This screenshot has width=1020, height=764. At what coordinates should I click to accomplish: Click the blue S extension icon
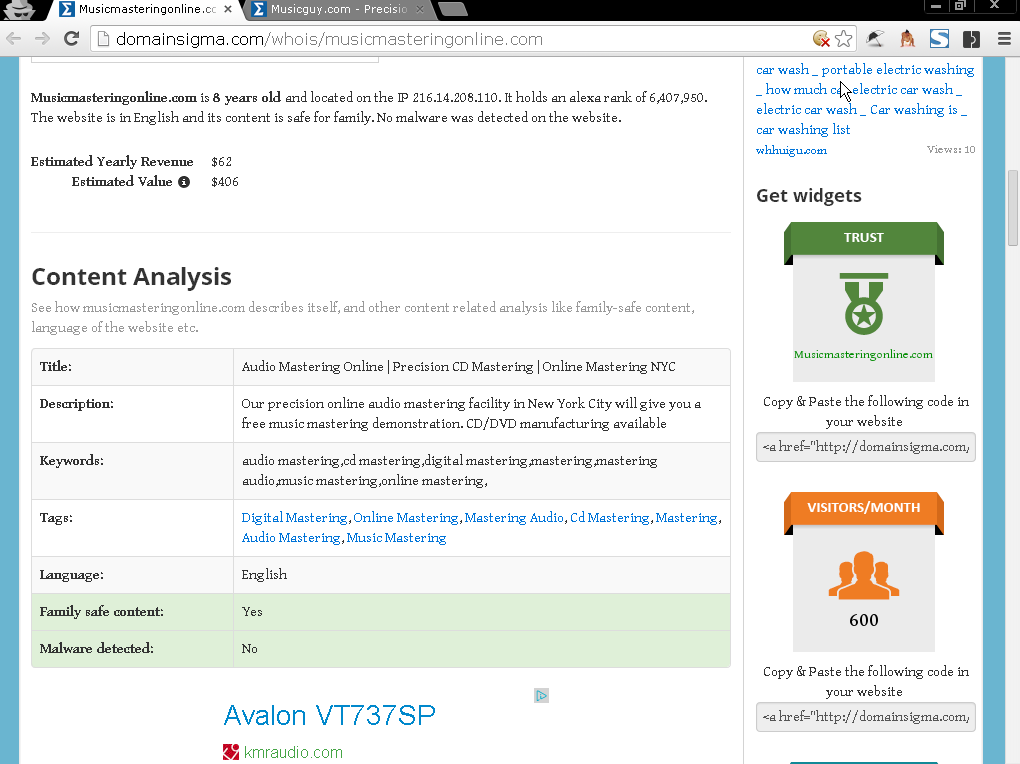pyautogui.click(x=939, y=39)
